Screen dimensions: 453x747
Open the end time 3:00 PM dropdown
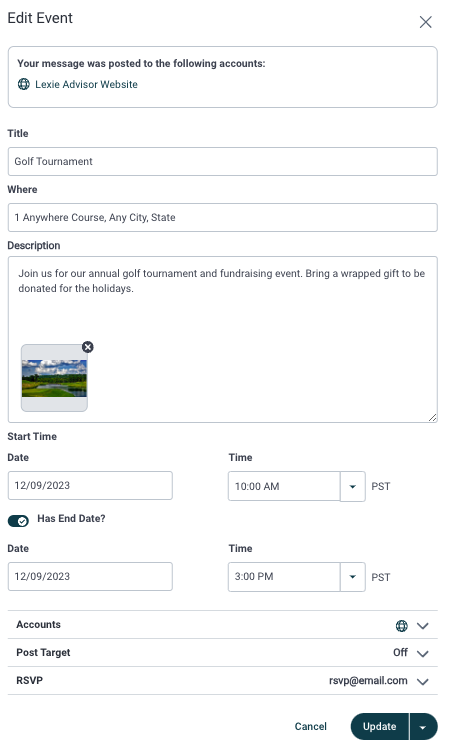[352, 577]
